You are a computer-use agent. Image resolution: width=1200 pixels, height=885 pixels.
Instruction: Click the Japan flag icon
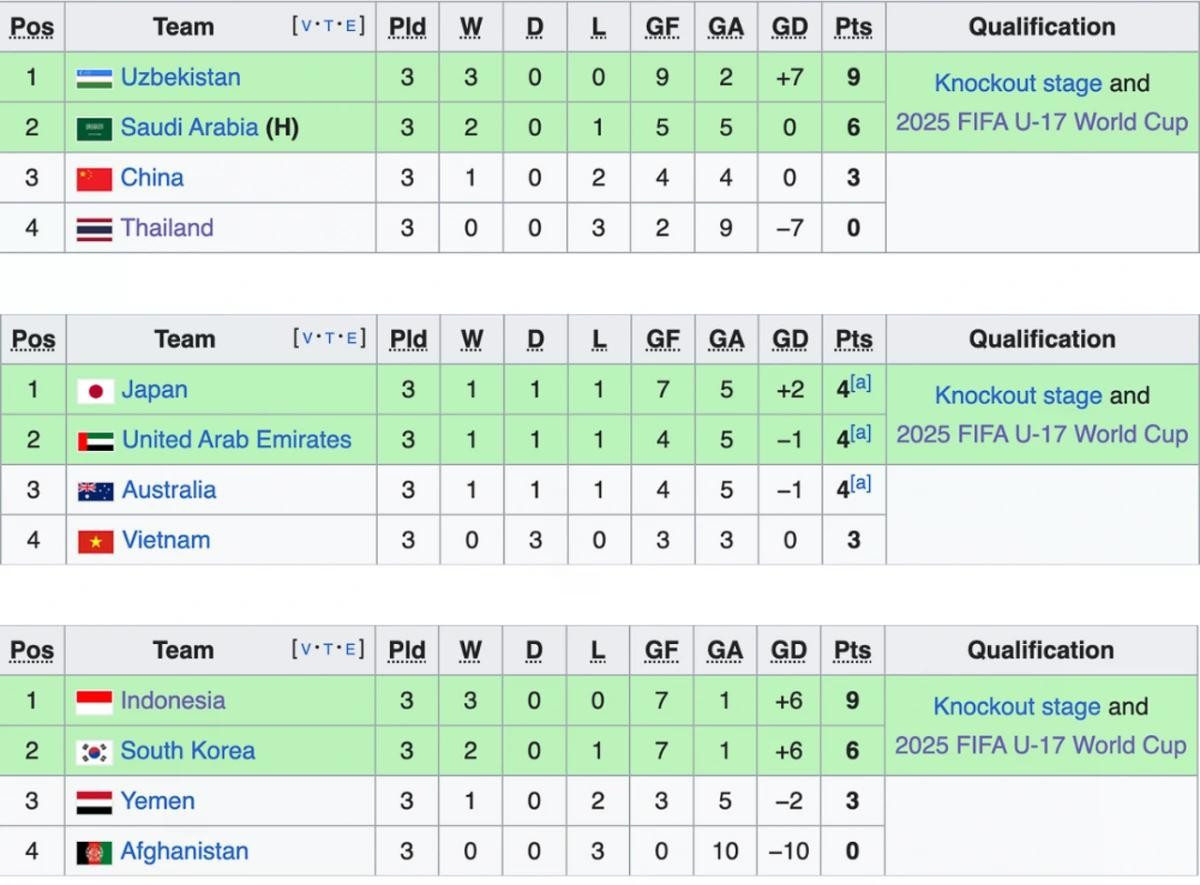coord(95,391)
